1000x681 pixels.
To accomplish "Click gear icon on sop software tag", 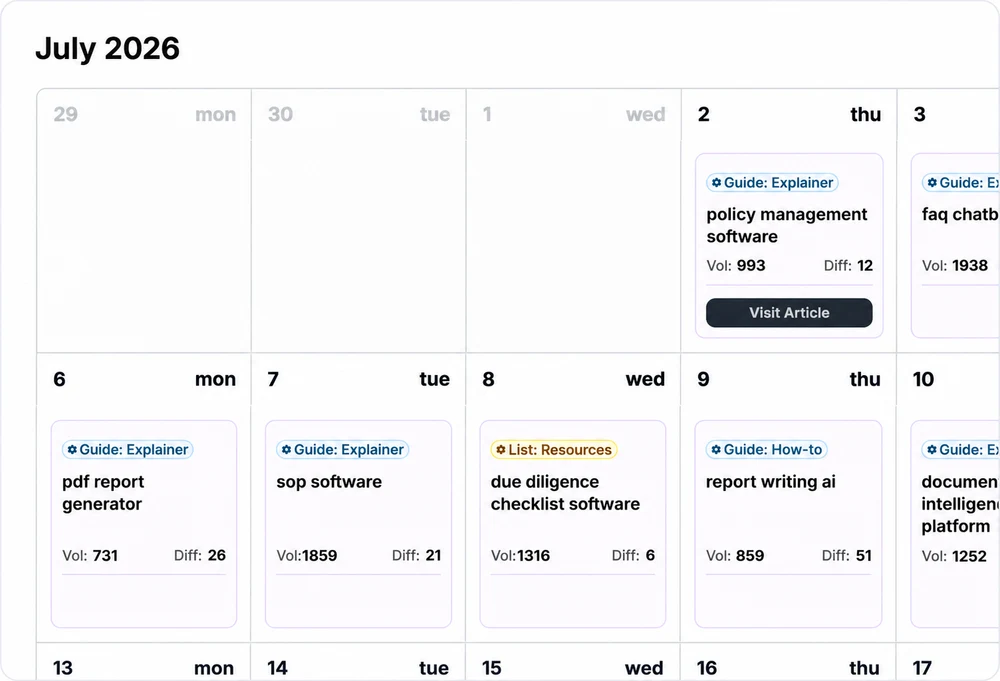I will click(286, 450).
